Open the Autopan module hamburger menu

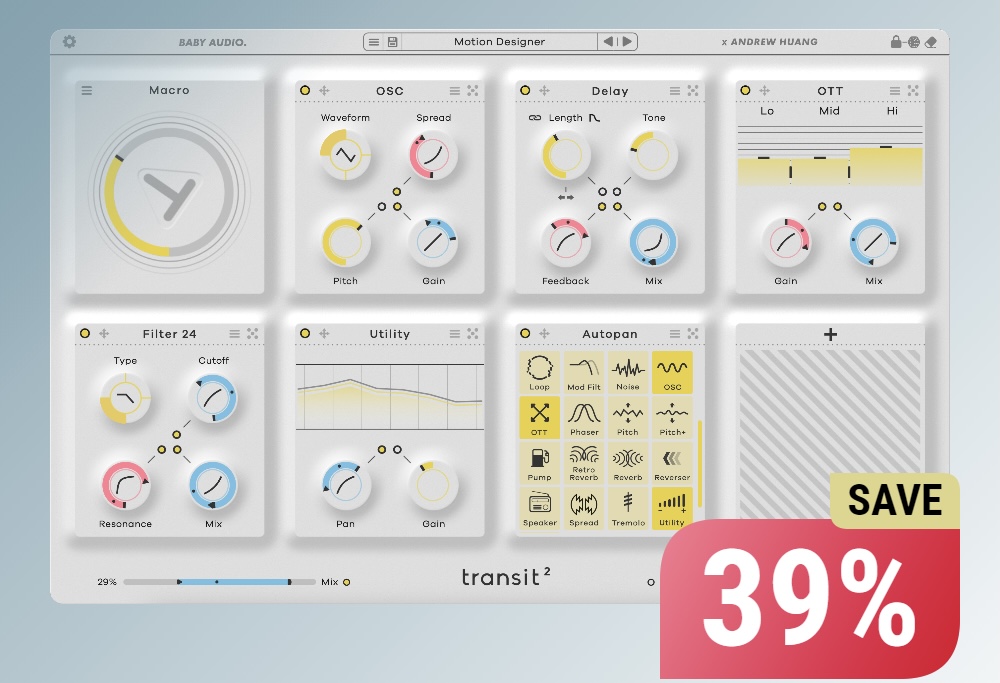(x=675, y=334)
